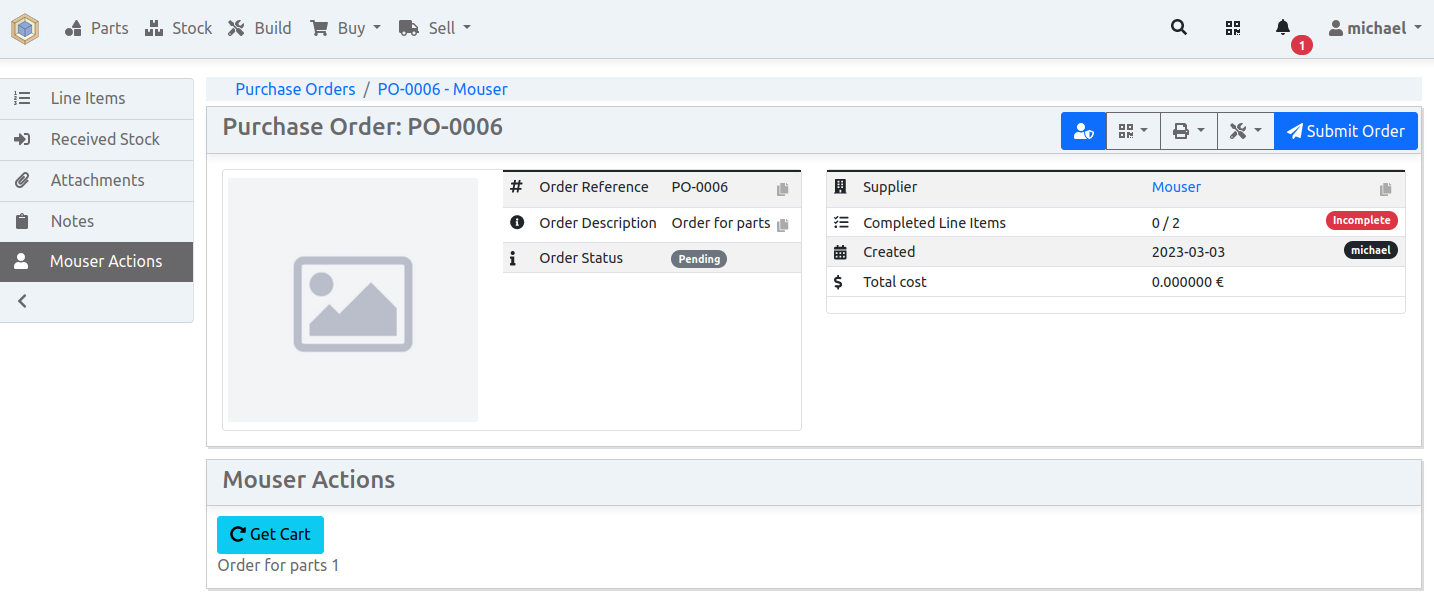Expand the Buy dropdown menu
Viewport: 1434px width, 599px height.
[346, 28]
